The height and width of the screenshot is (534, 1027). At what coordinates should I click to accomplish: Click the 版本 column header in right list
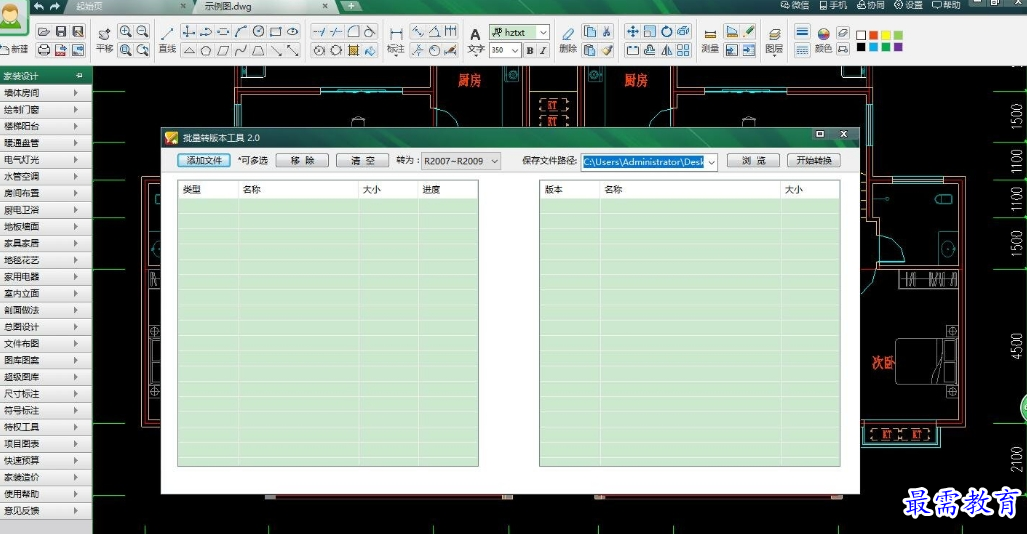click(570, 189)
